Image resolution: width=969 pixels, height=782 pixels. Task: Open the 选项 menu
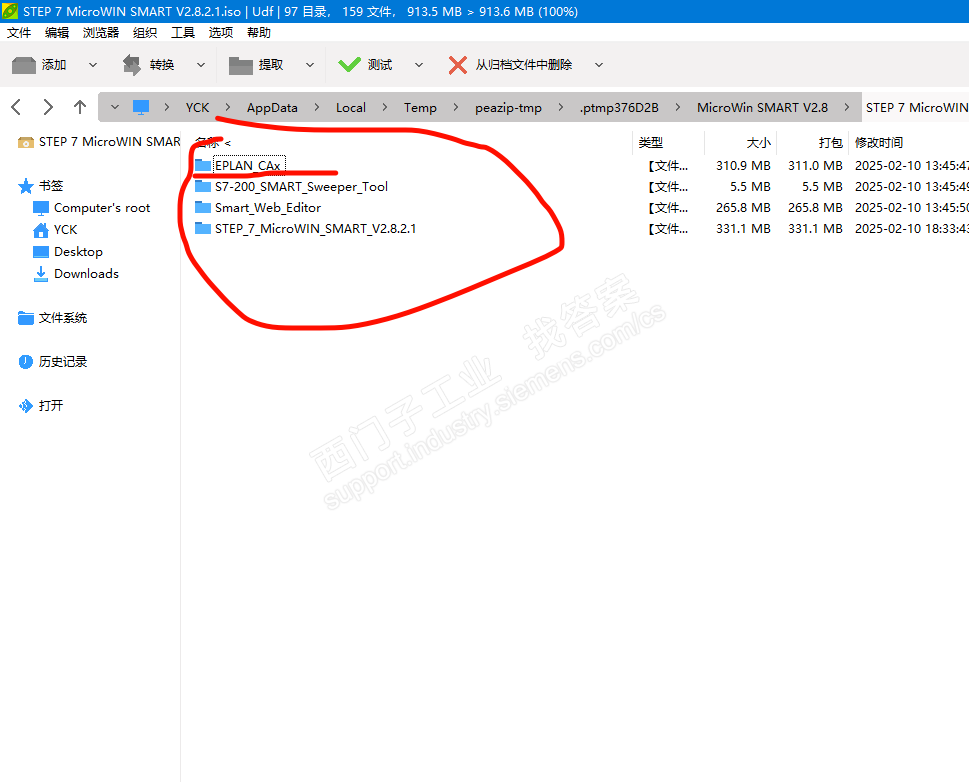tap(221, 33)
